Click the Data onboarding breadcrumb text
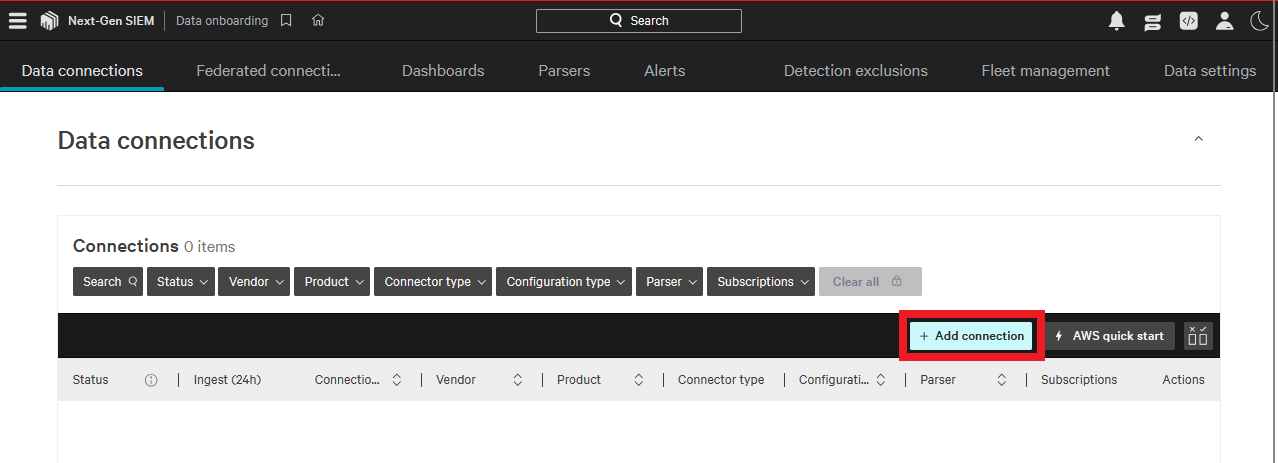The height and width of the screenshot is (463, 1278). tap(222, 21)
